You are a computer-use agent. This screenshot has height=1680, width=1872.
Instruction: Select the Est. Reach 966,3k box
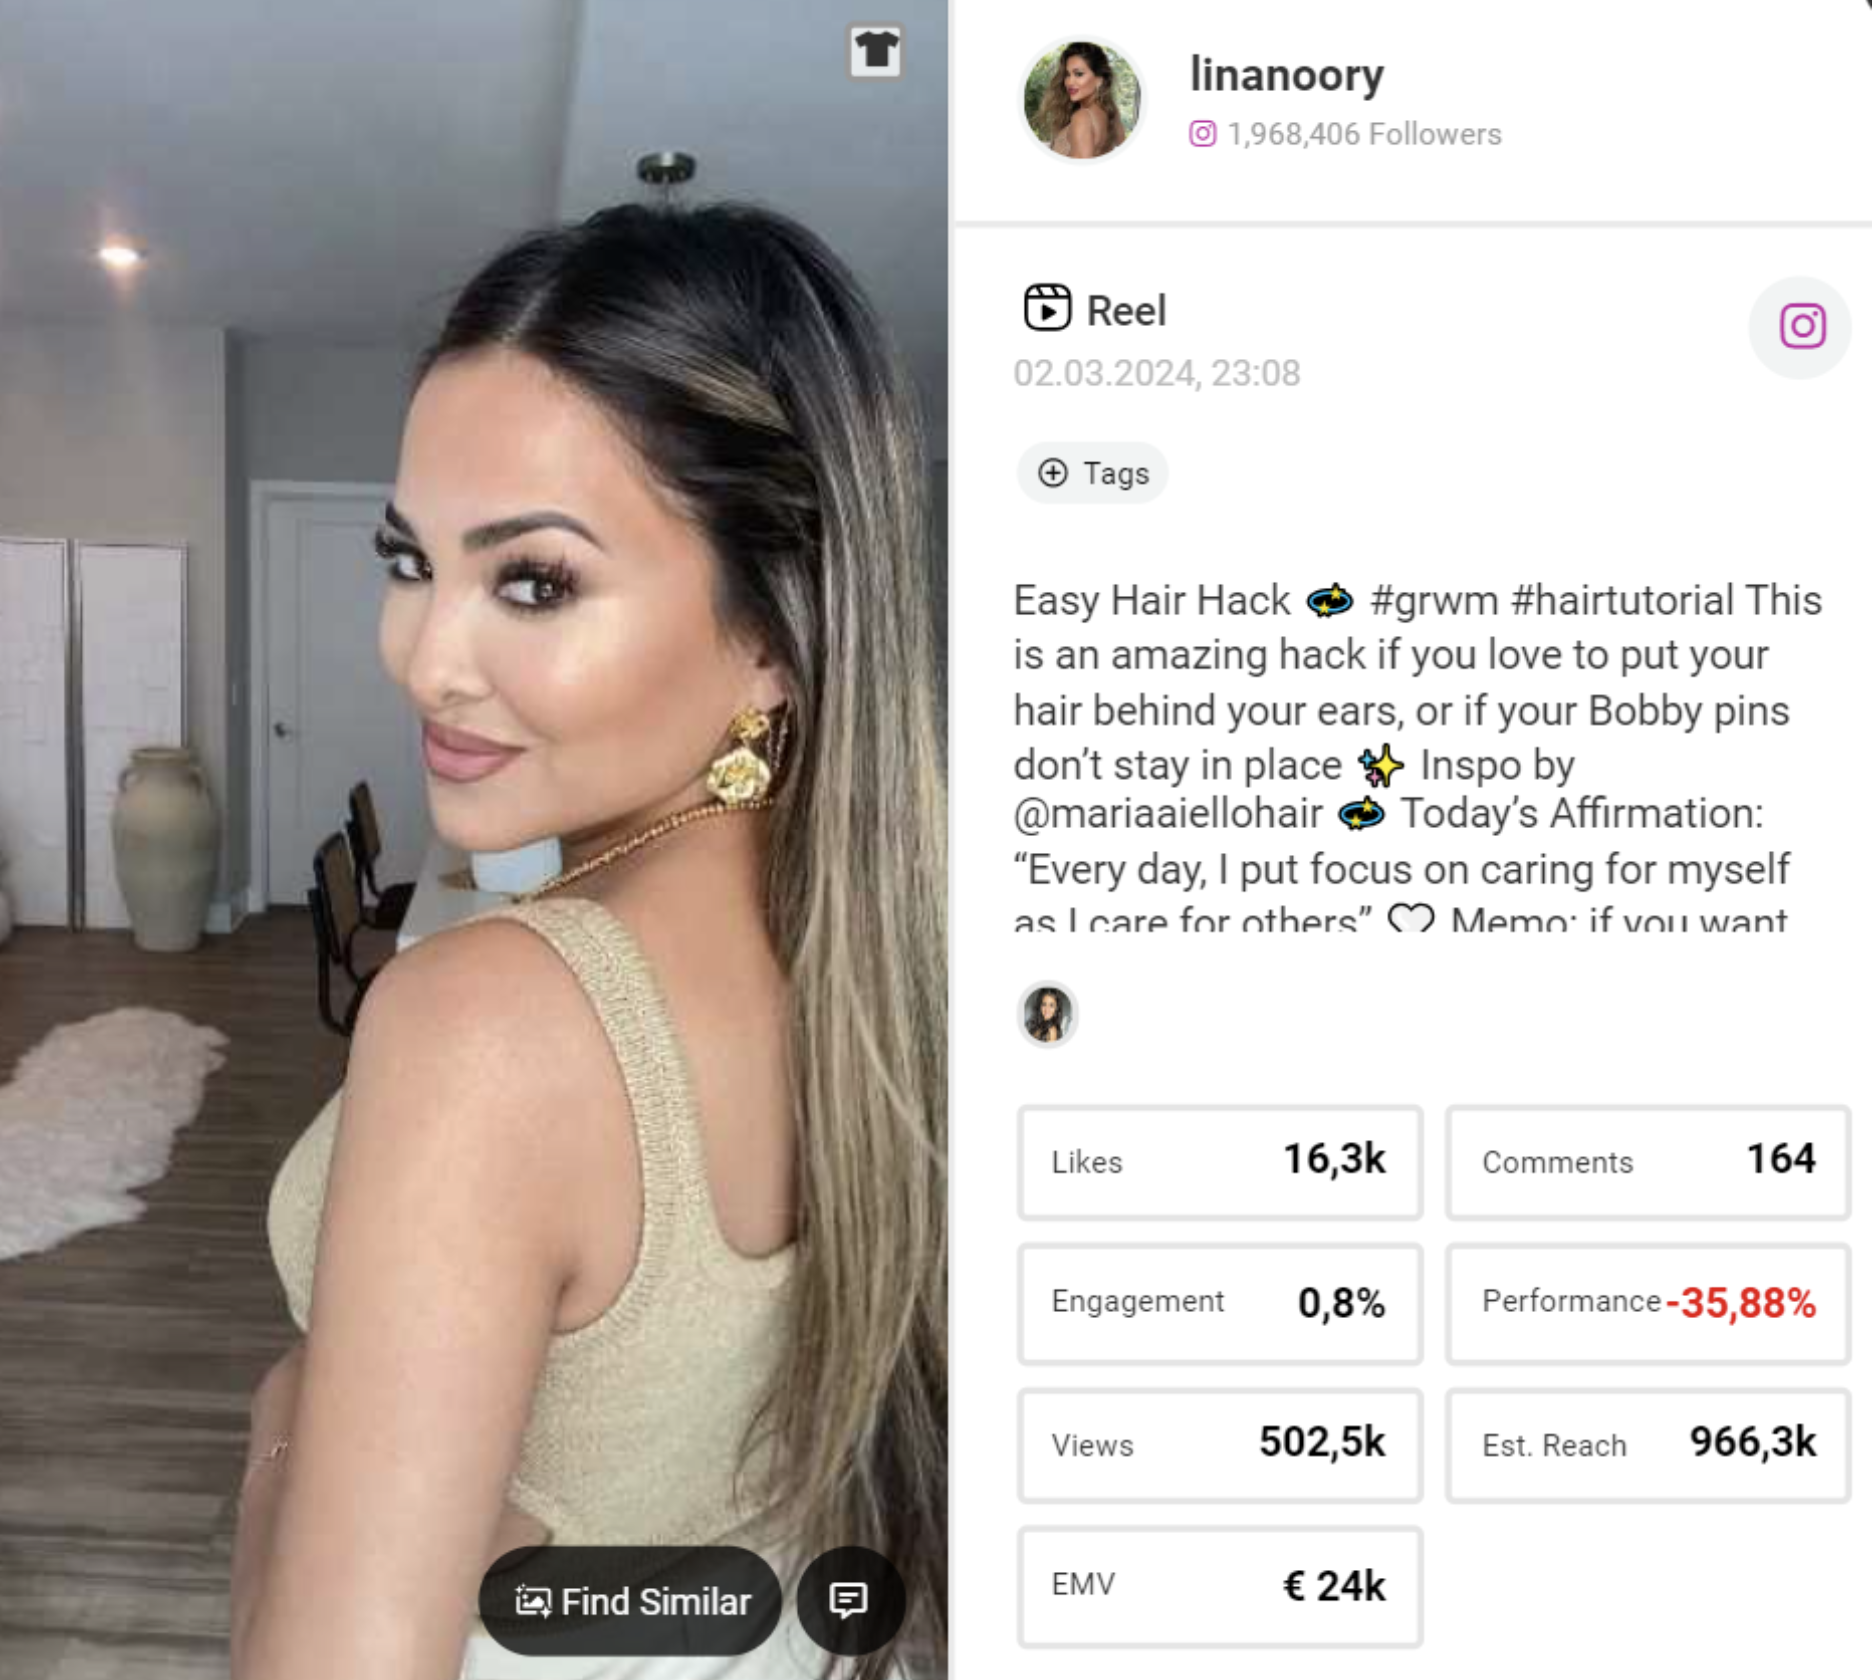pos(1648,1445)
